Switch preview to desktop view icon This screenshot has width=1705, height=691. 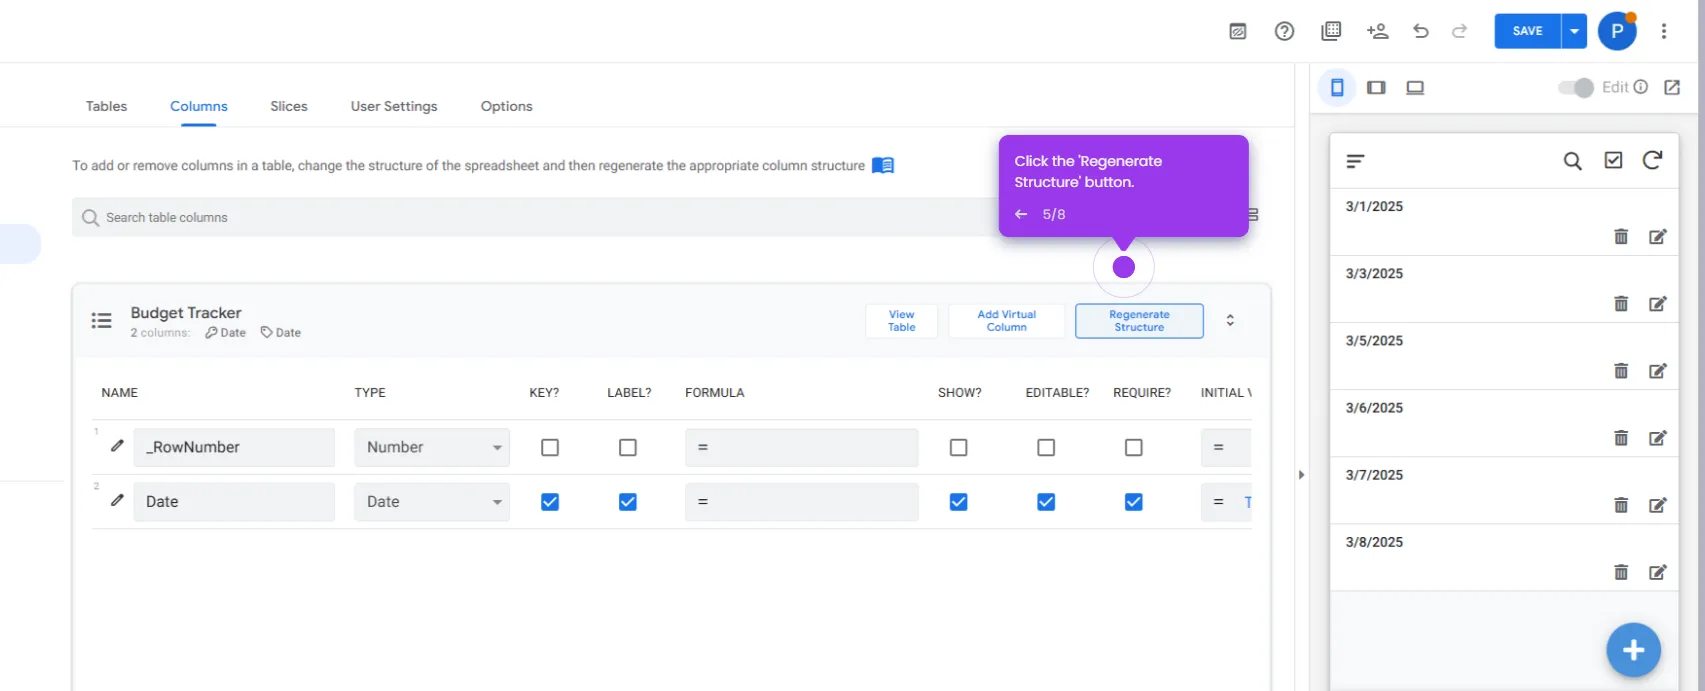point(1415,88)
